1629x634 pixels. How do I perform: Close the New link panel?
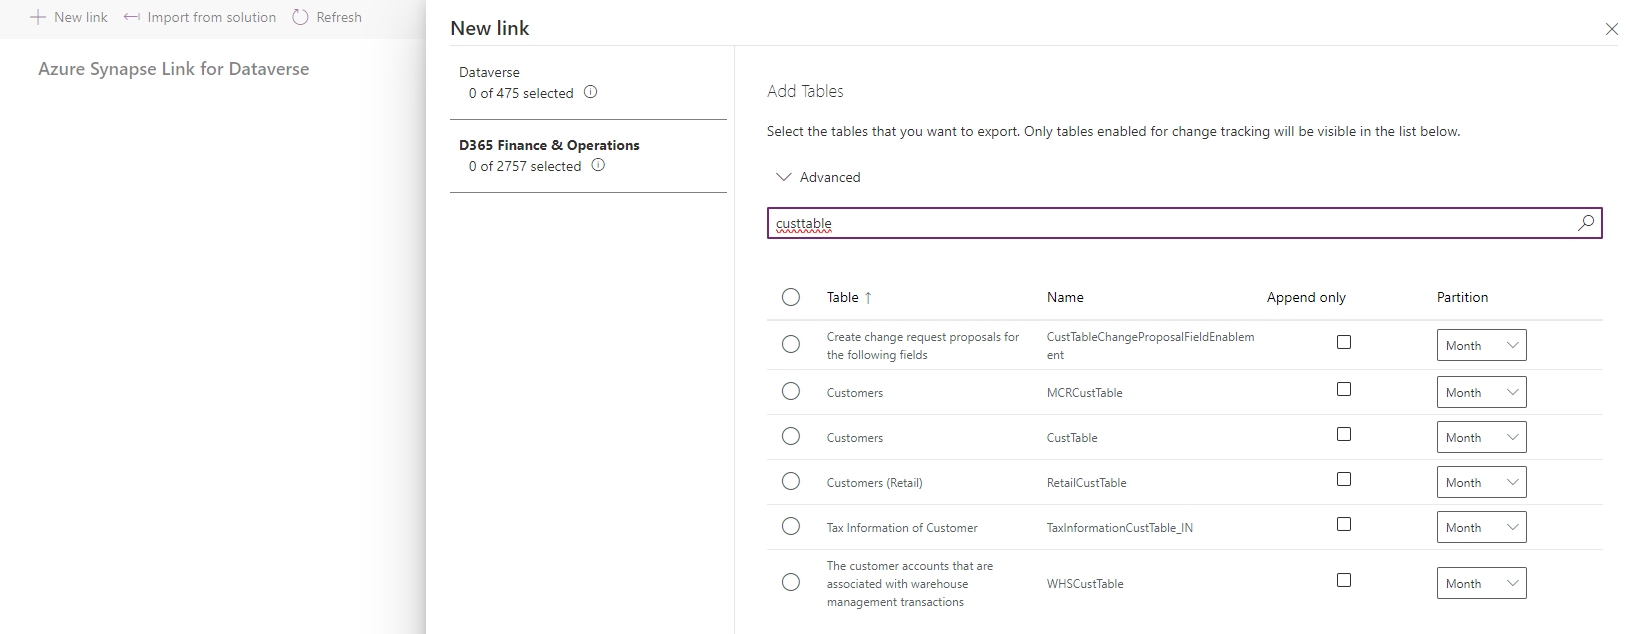[x=1611, y=29]
